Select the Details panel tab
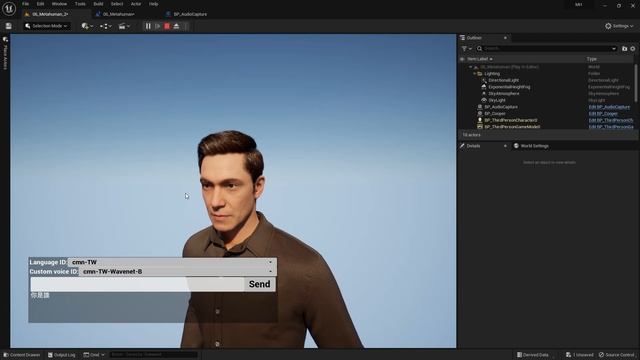 coord(473,146)
